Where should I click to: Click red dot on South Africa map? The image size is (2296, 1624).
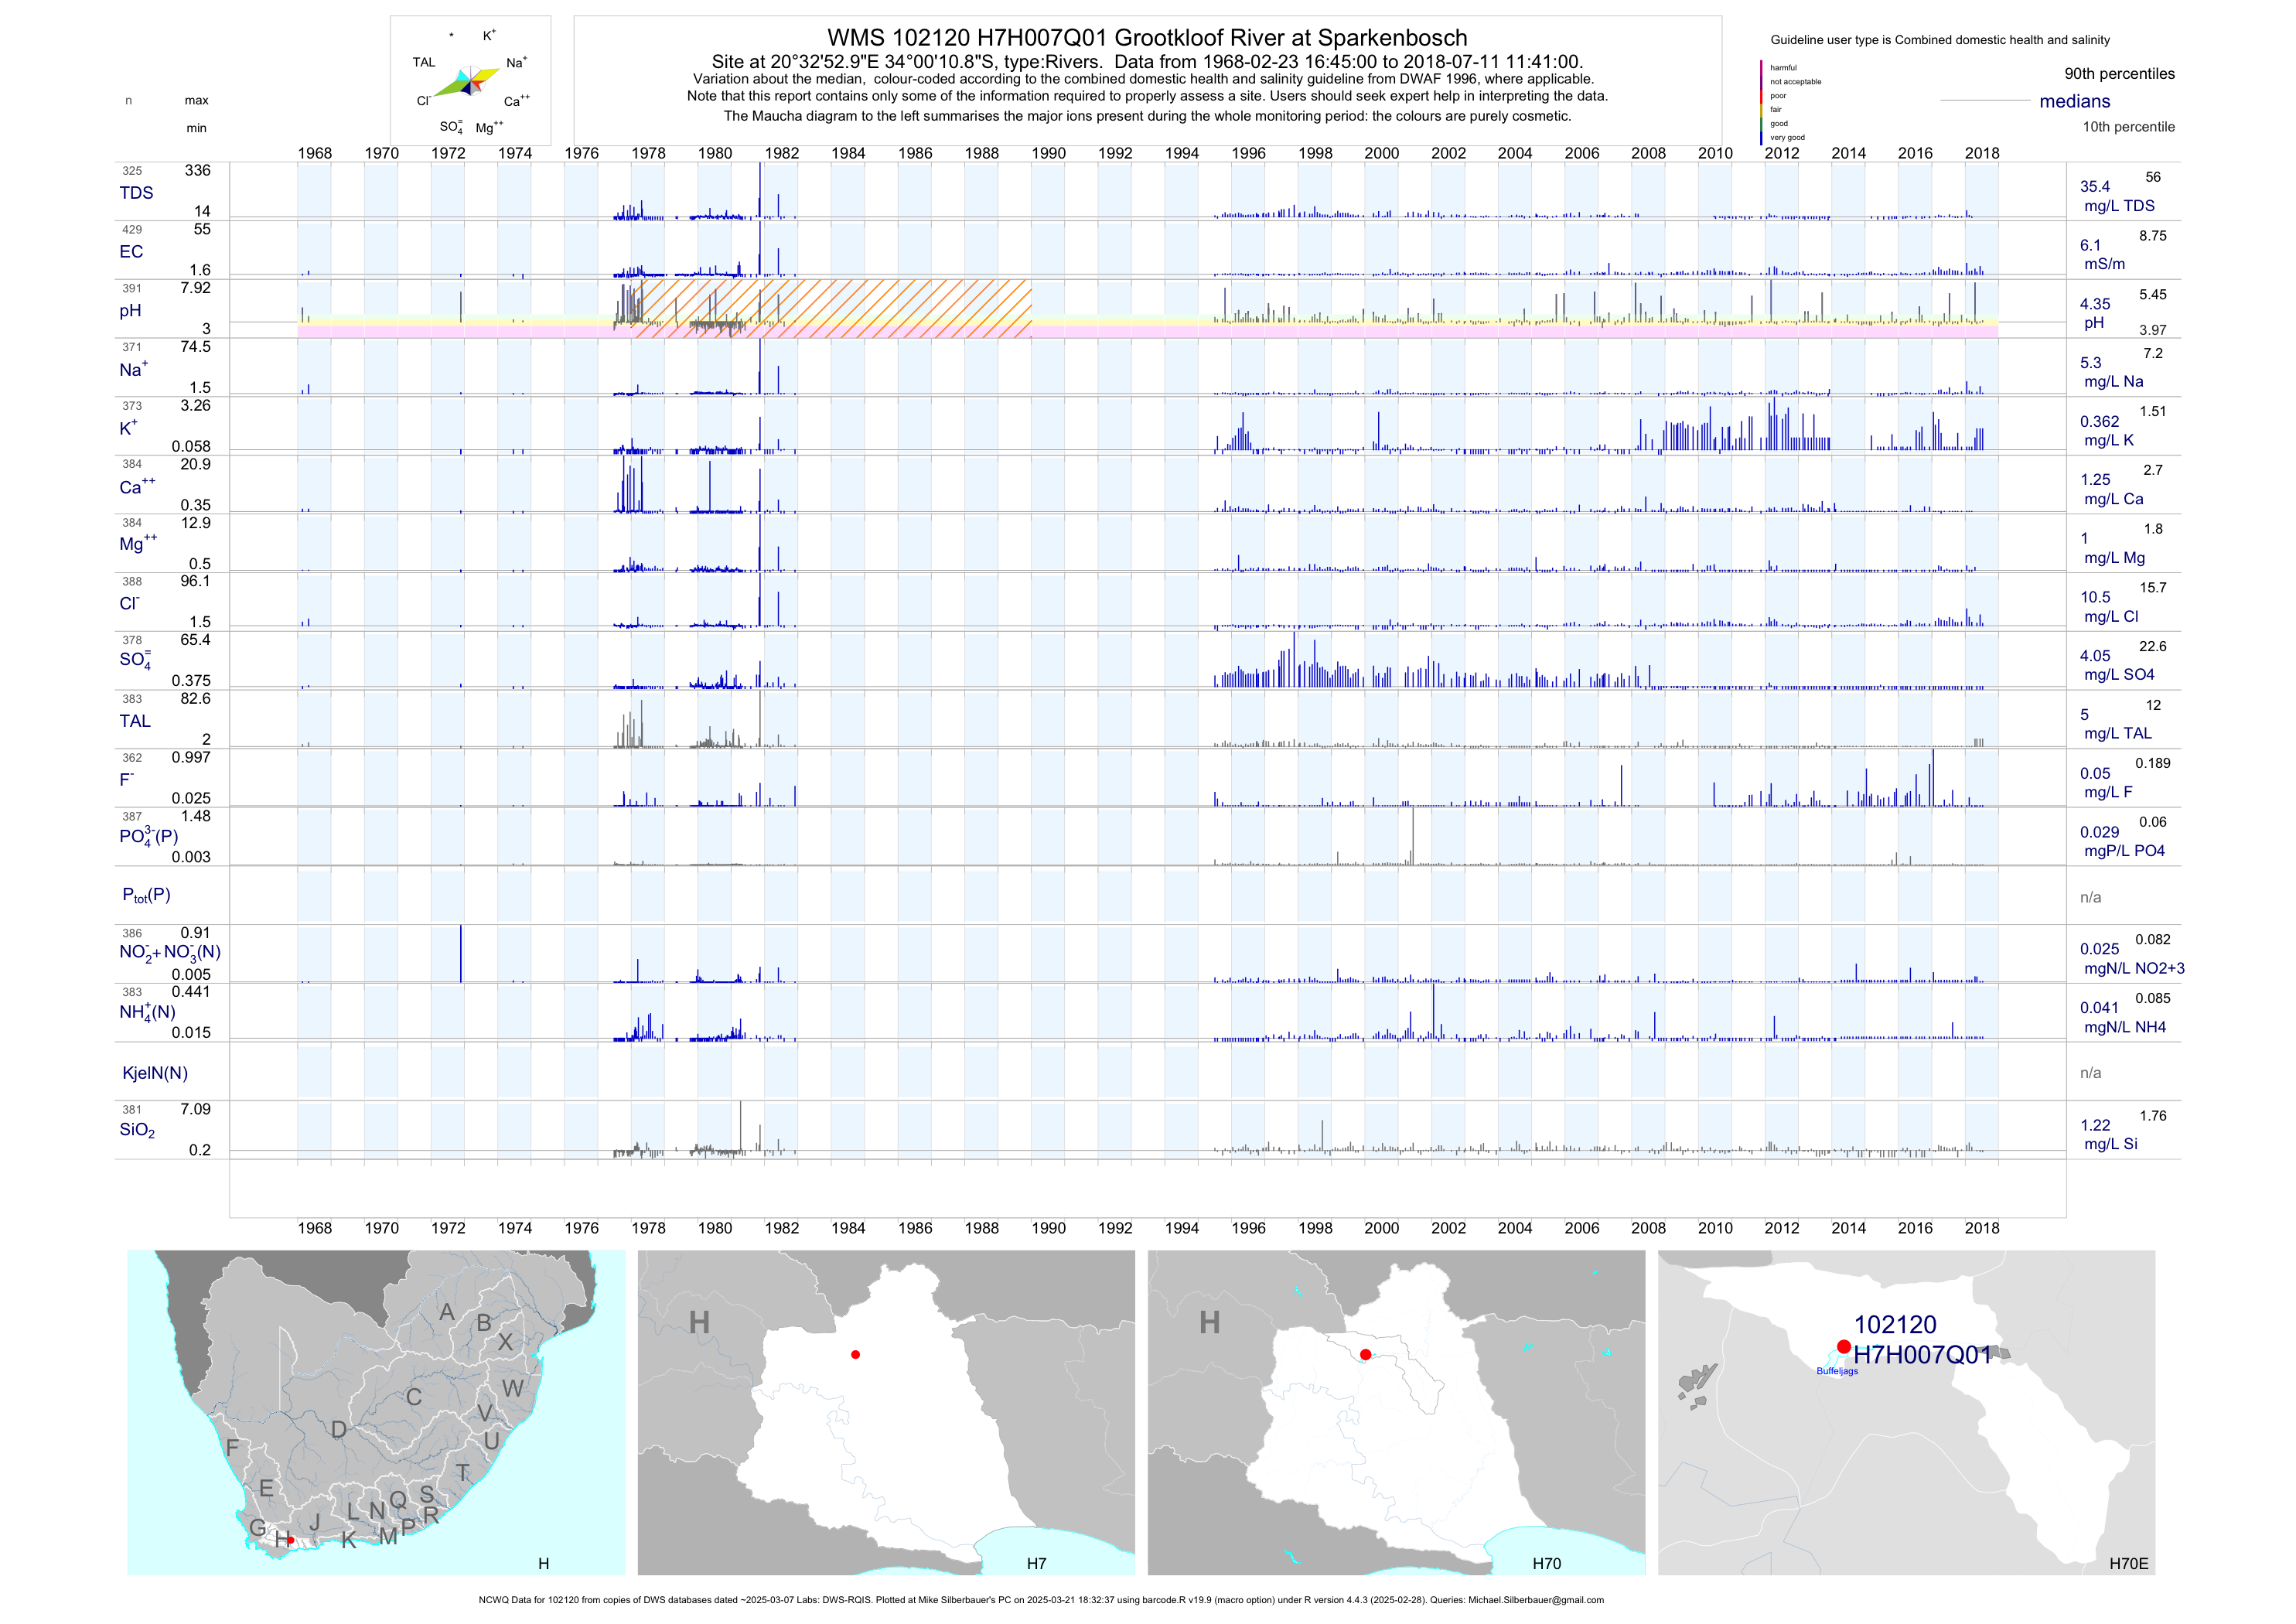point(290,1540)
